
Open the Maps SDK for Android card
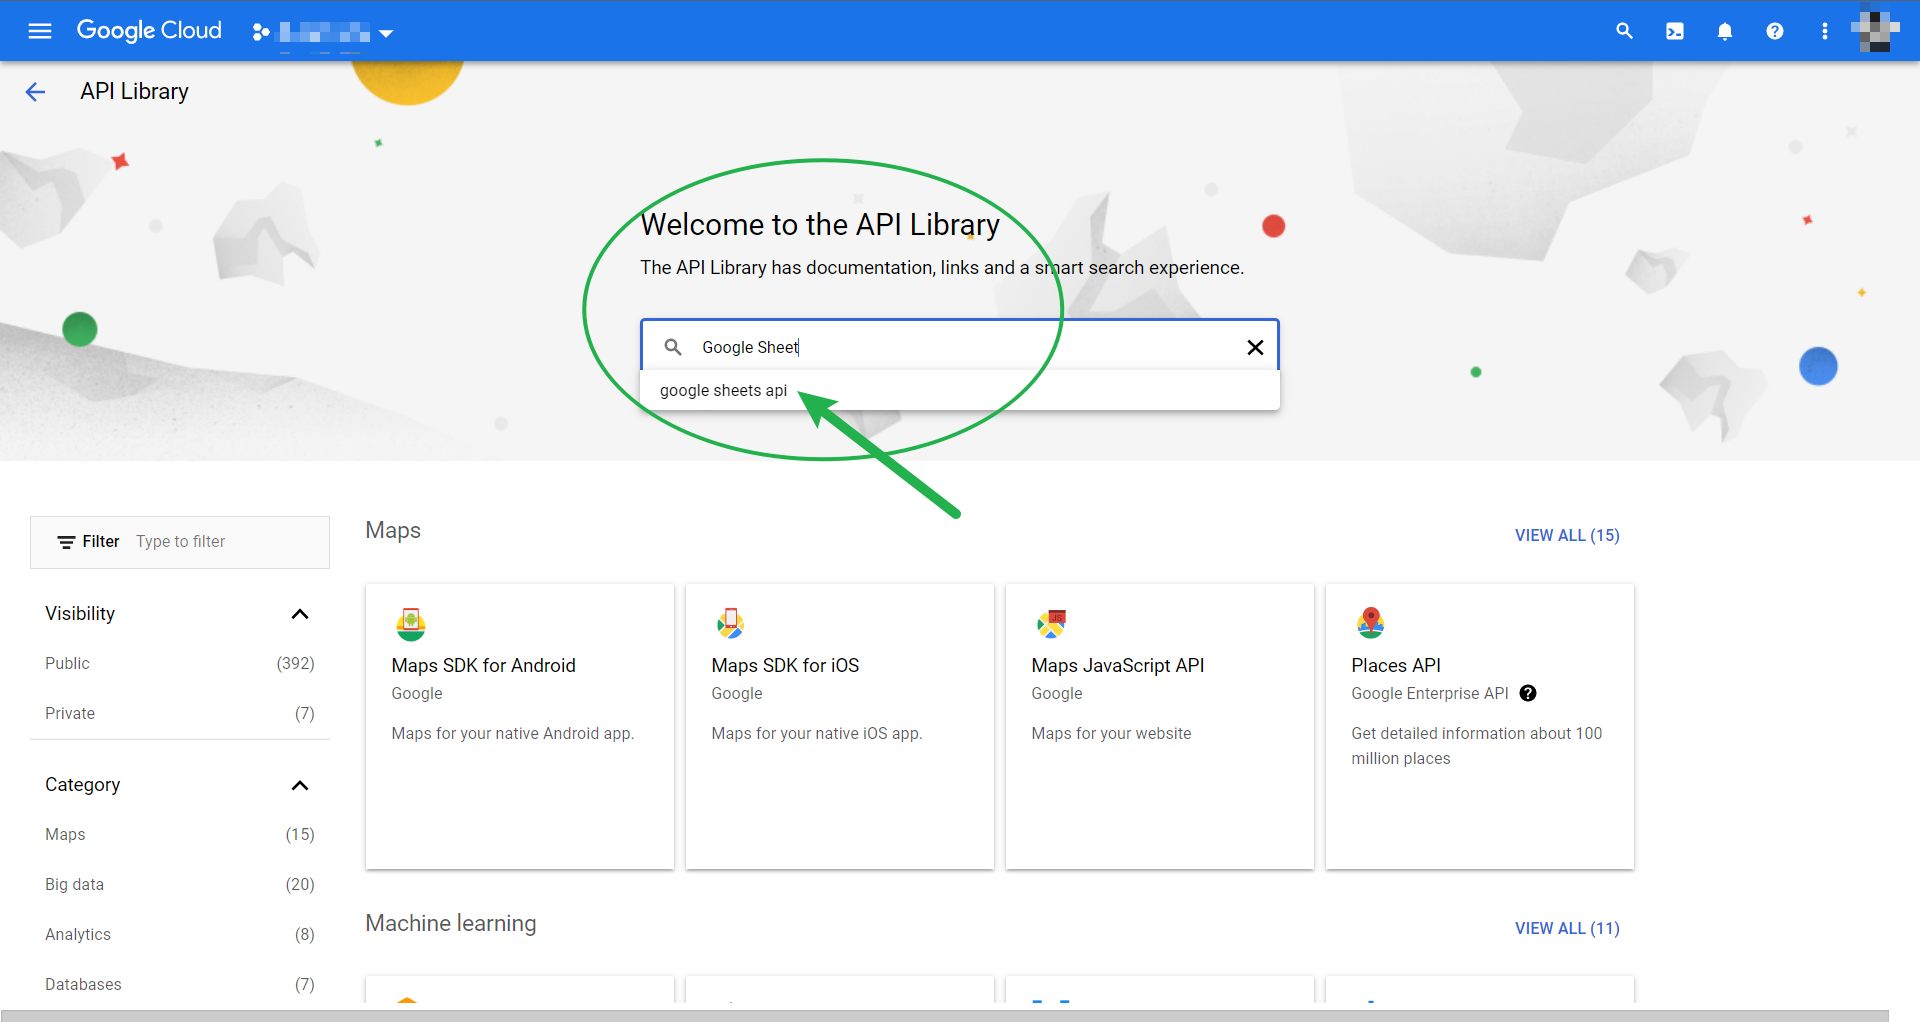point(520,726)
